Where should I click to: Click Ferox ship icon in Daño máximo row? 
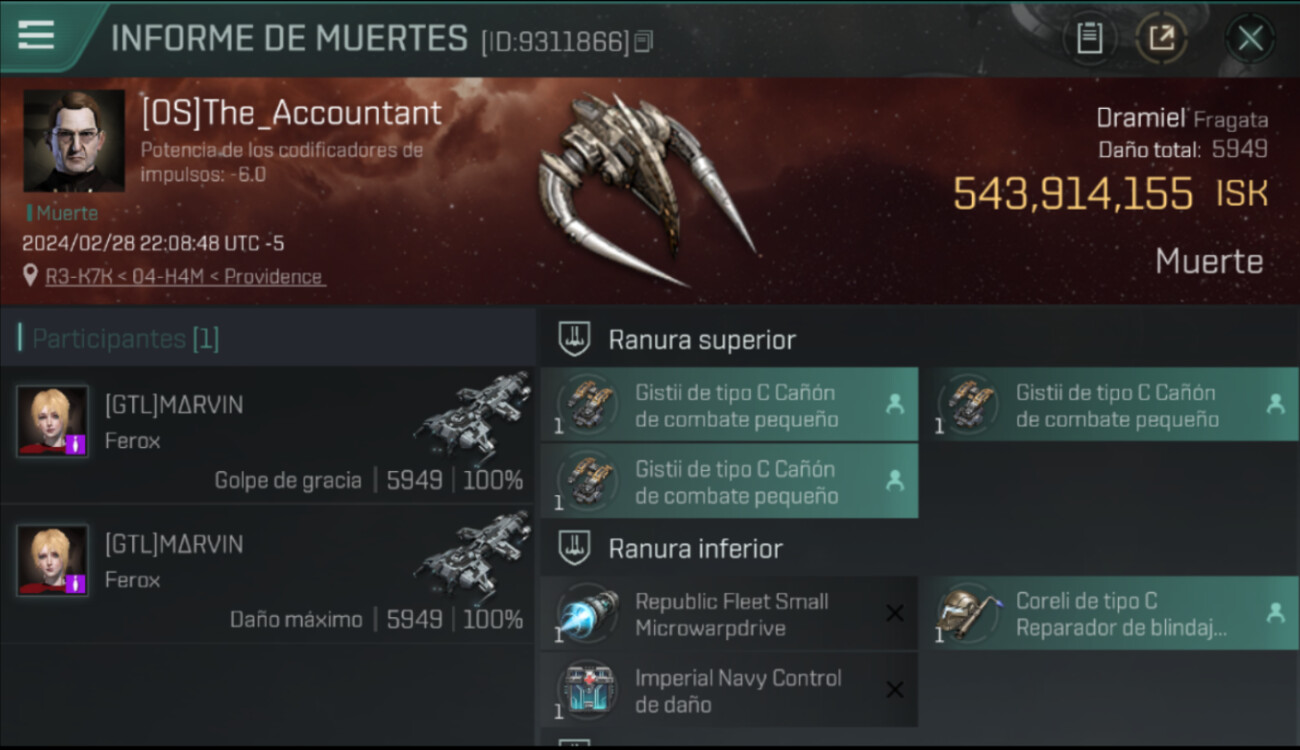pyautogui.click(x=472, y=556)
